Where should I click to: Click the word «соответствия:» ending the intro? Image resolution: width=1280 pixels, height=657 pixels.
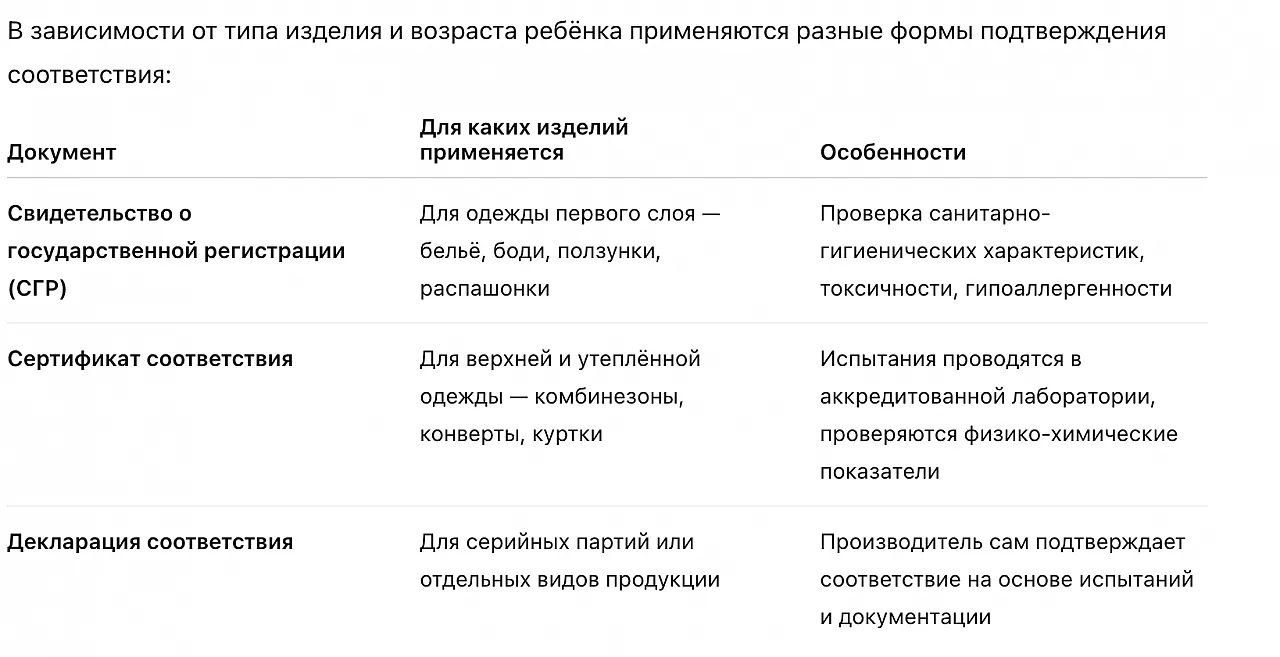click(89, 75)
